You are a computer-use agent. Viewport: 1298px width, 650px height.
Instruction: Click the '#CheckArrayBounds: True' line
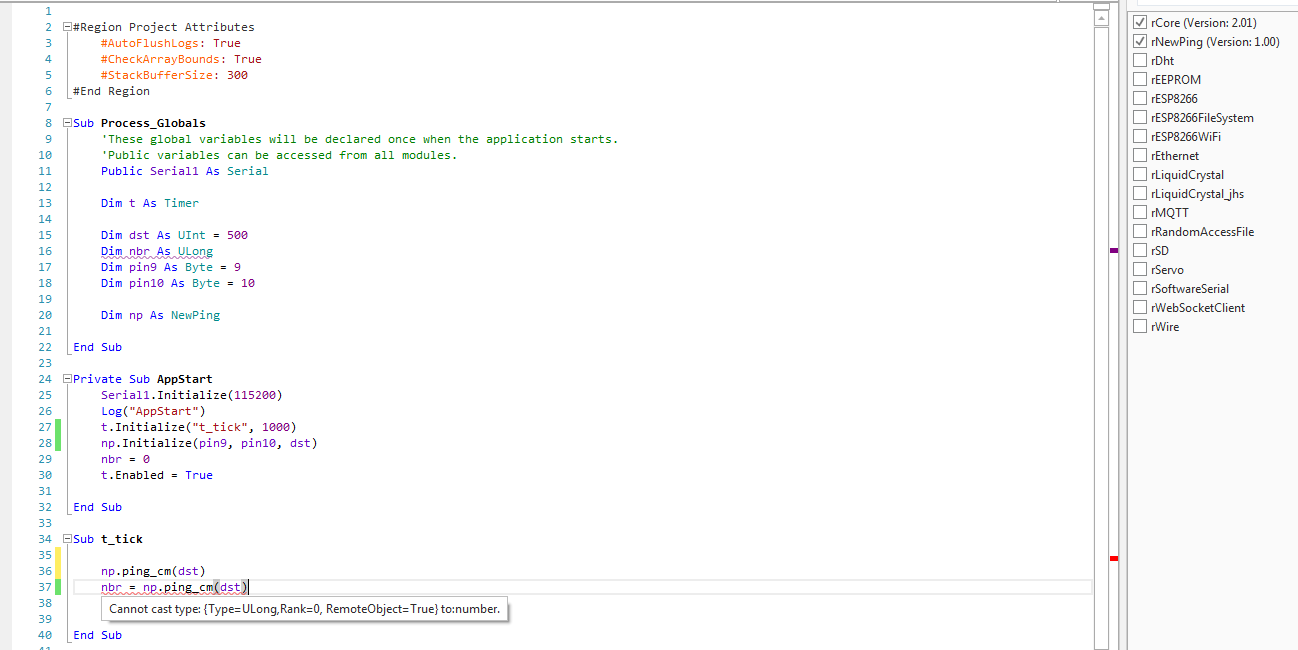click(181, 59)
